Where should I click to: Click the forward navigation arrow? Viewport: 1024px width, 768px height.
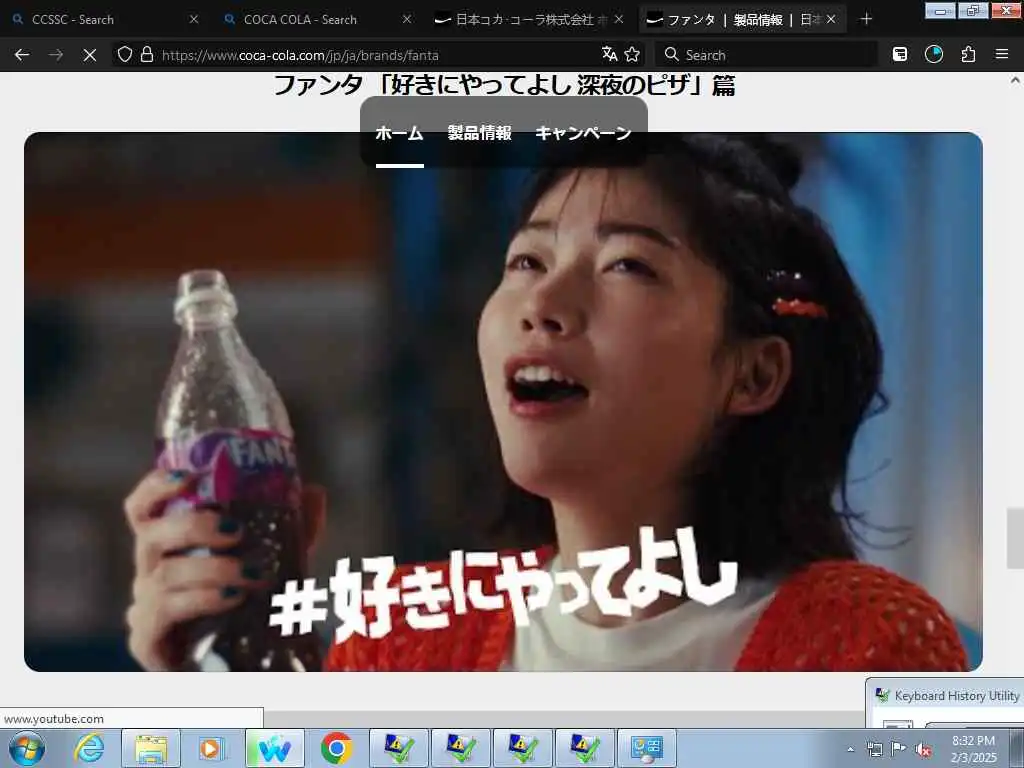(x=56, y=55)
